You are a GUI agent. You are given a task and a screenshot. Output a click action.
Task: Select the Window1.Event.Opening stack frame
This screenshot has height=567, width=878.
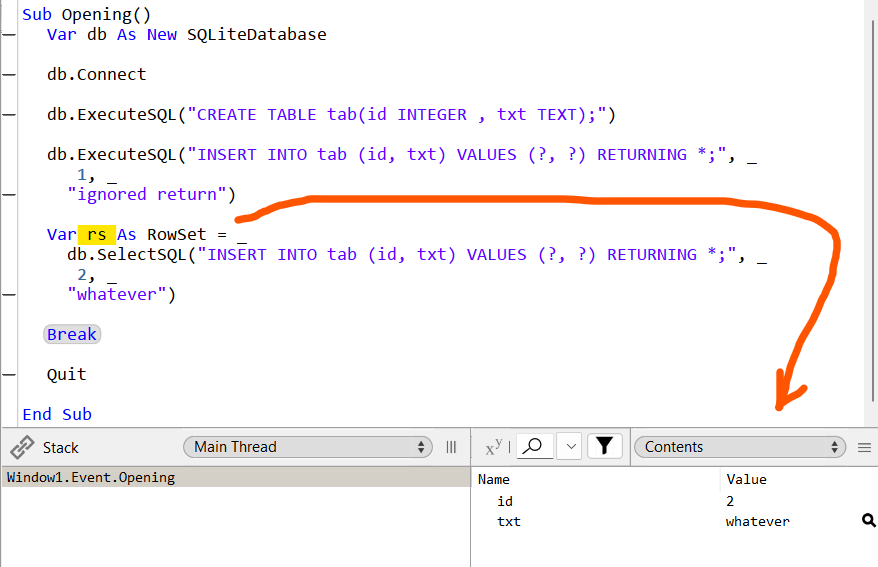[x=91, y=478]
